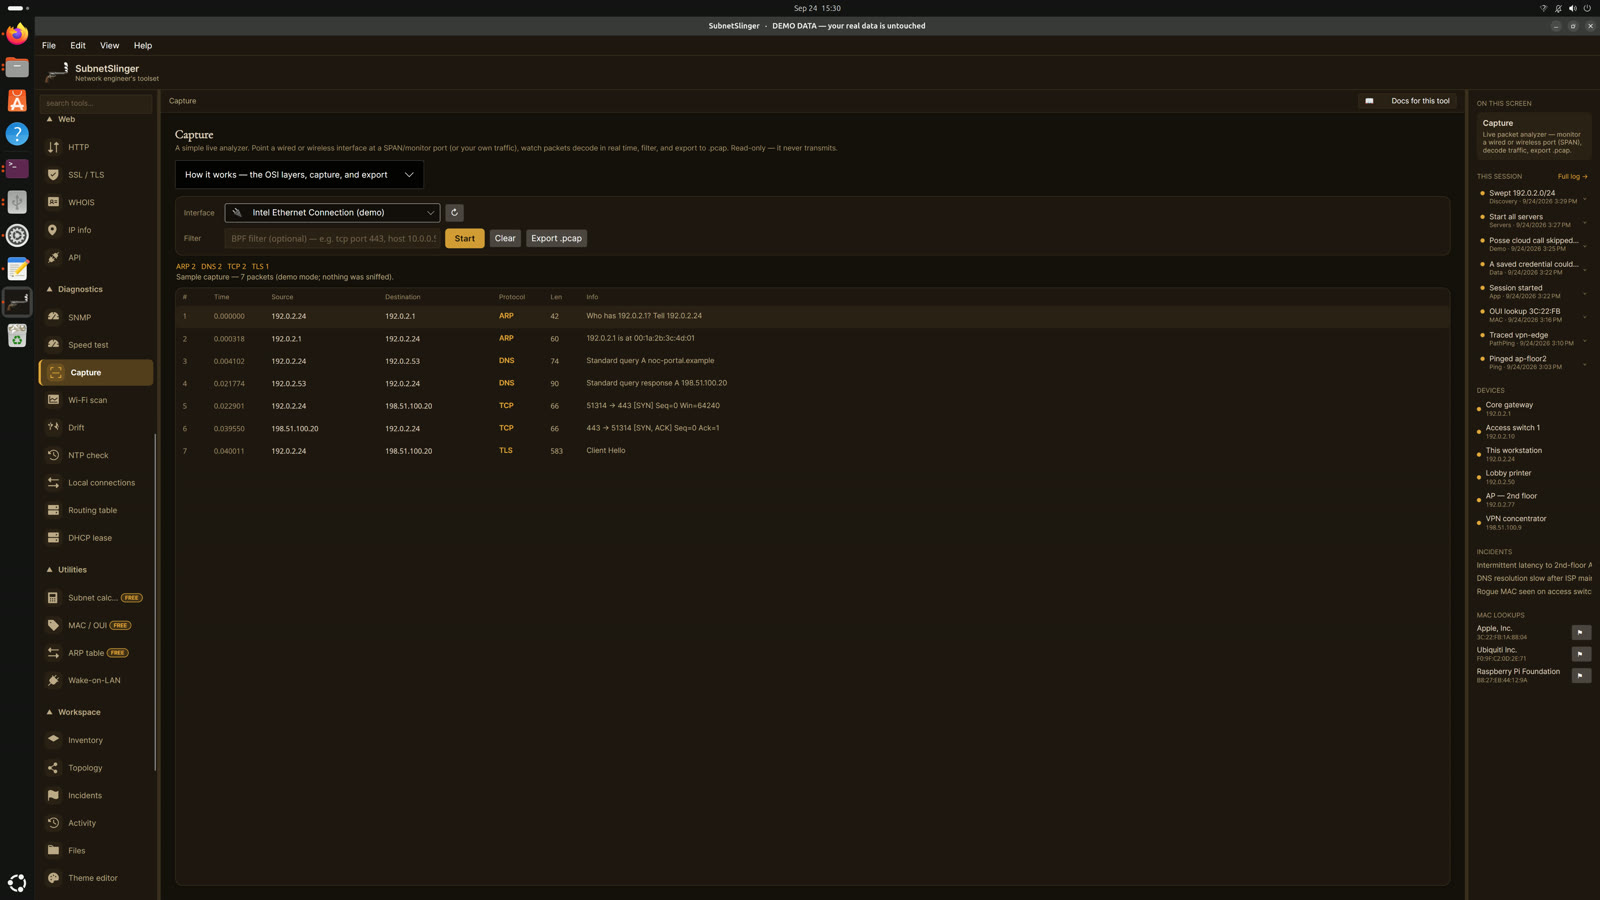Open the Trash in the dock

coord(17,337)
